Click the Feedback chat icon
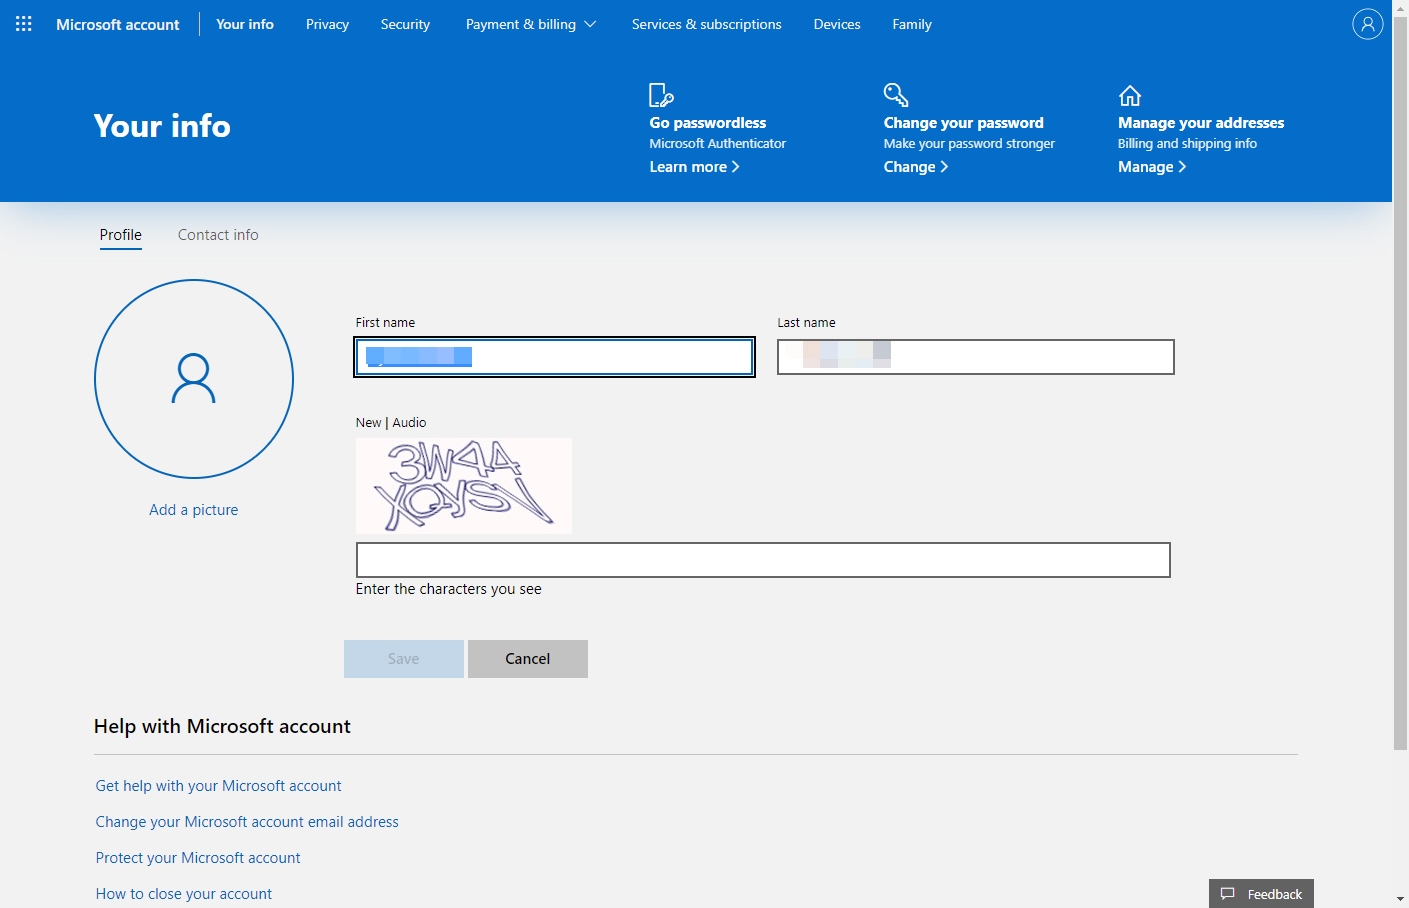1409x908 pixels. tap(1228, 894)
